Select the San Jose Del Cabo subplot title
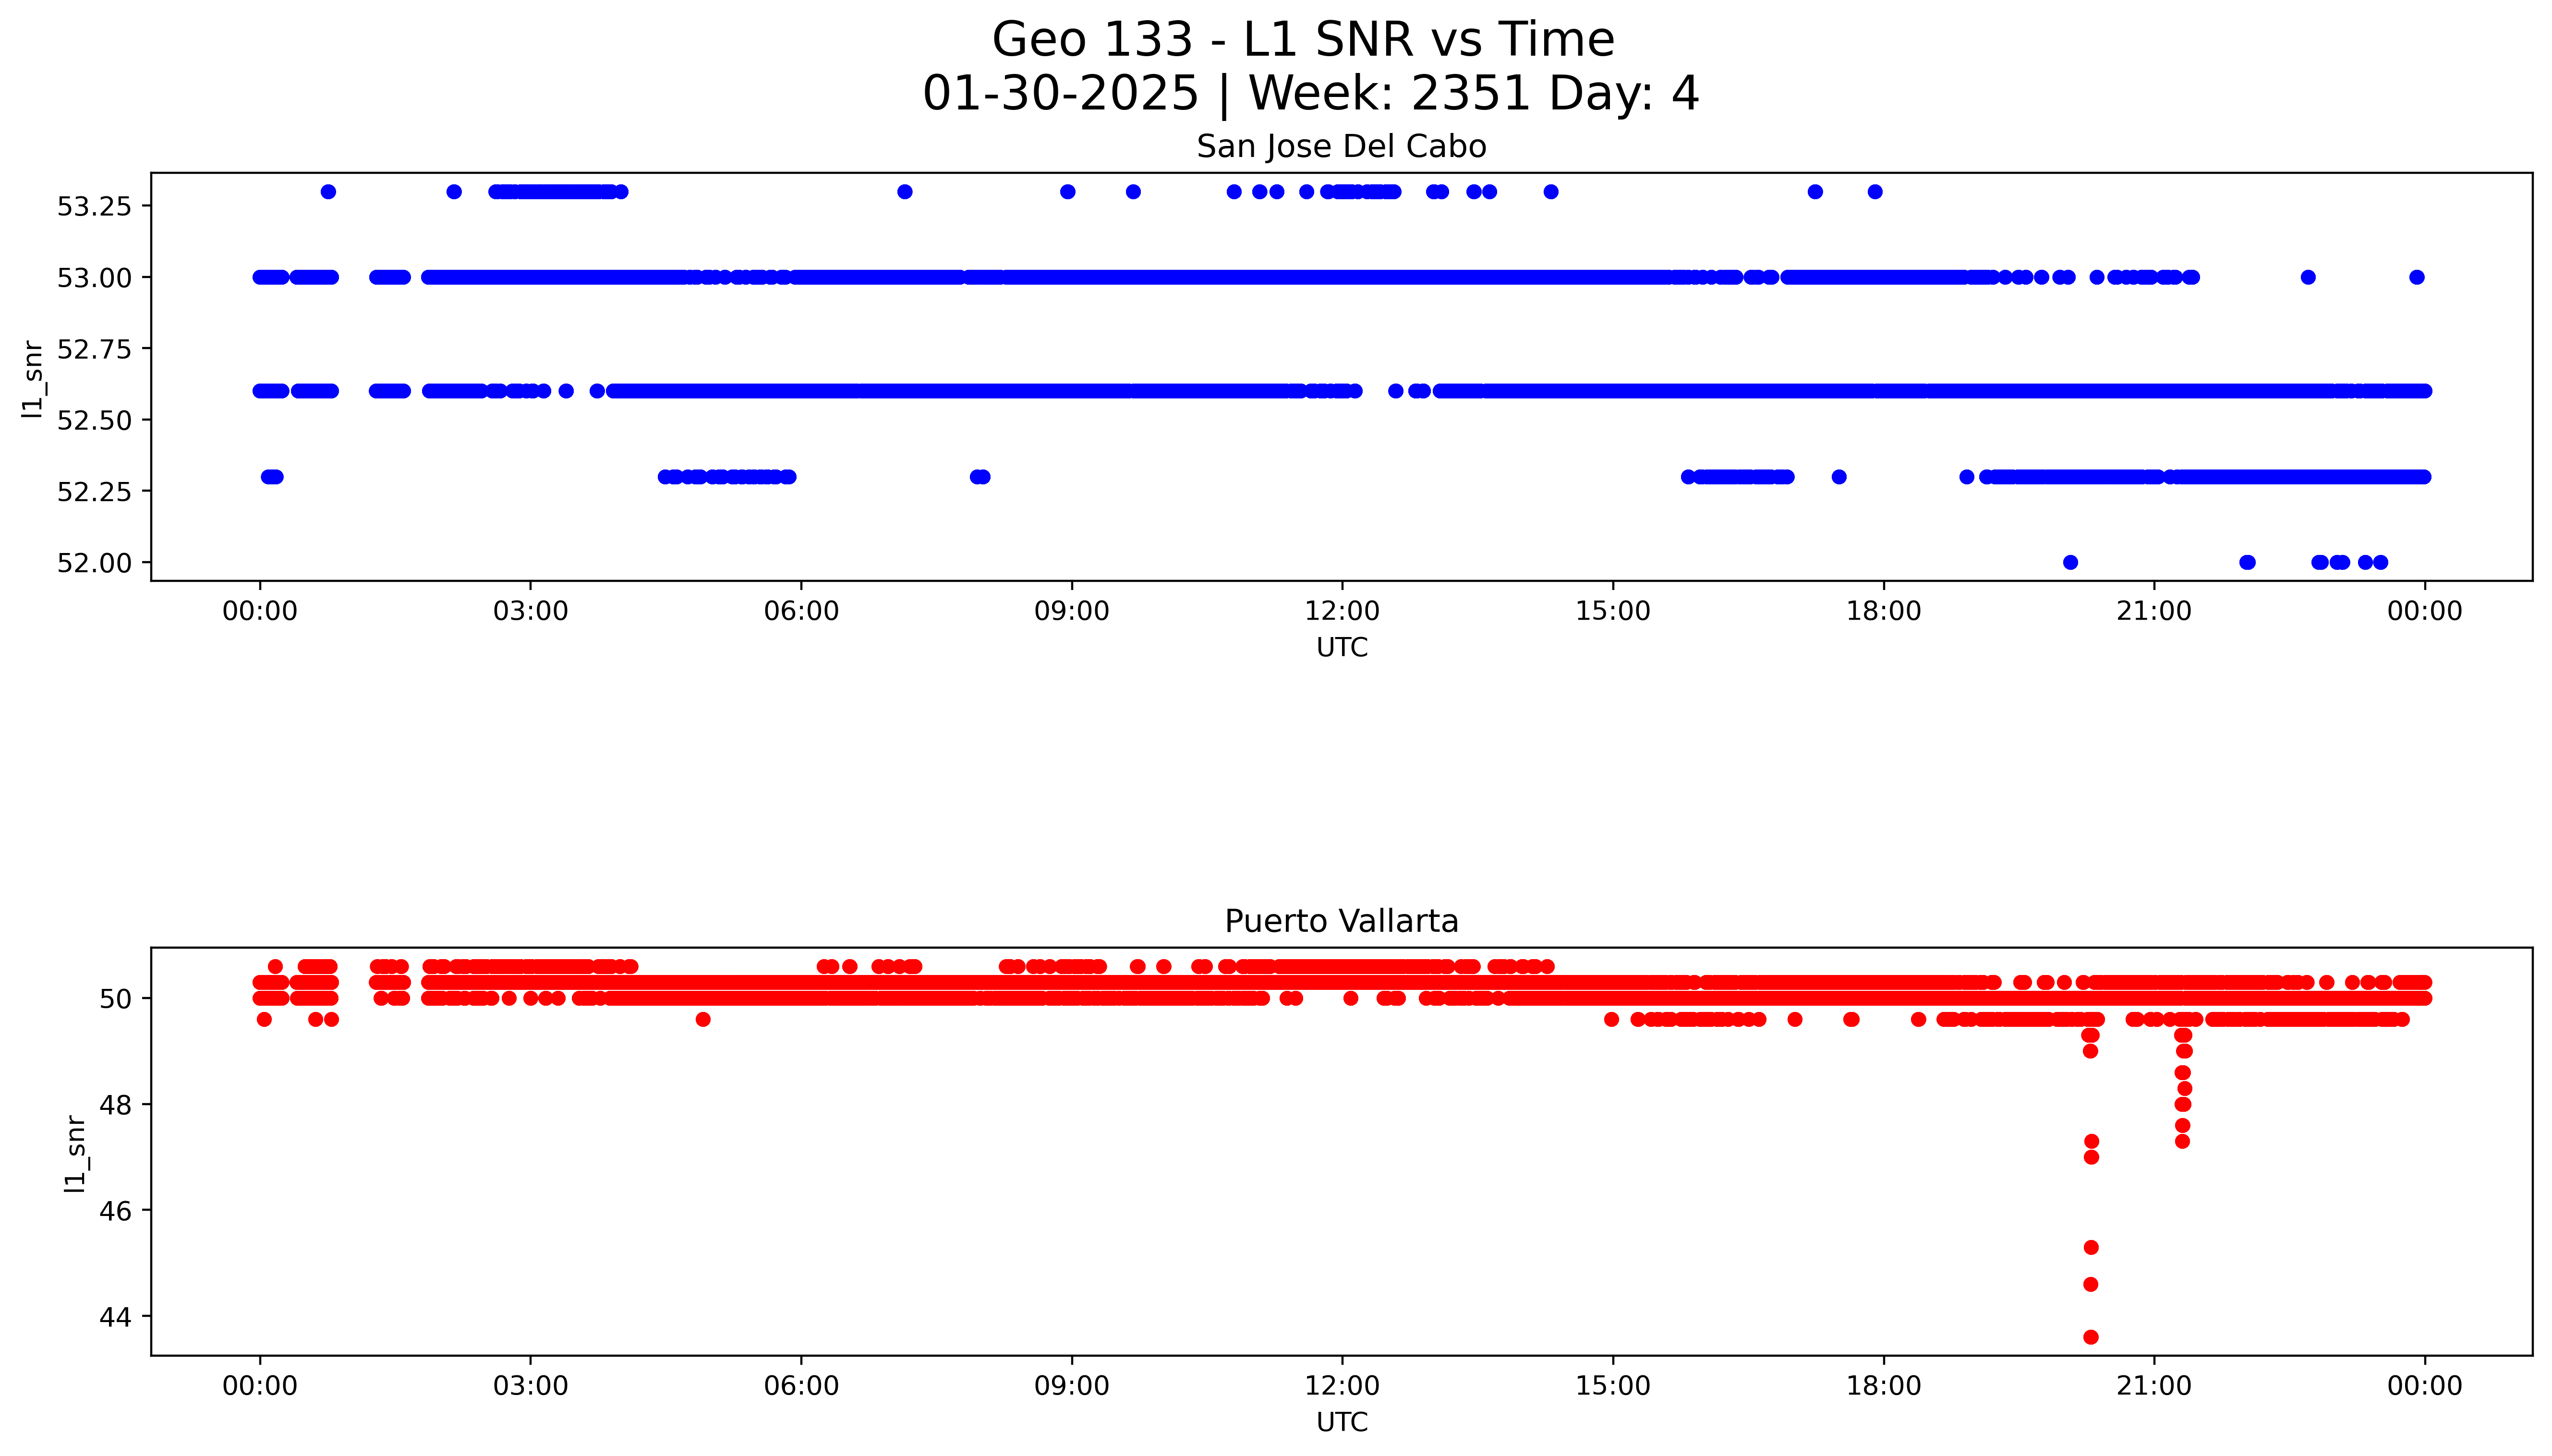 pos(1341,147)
